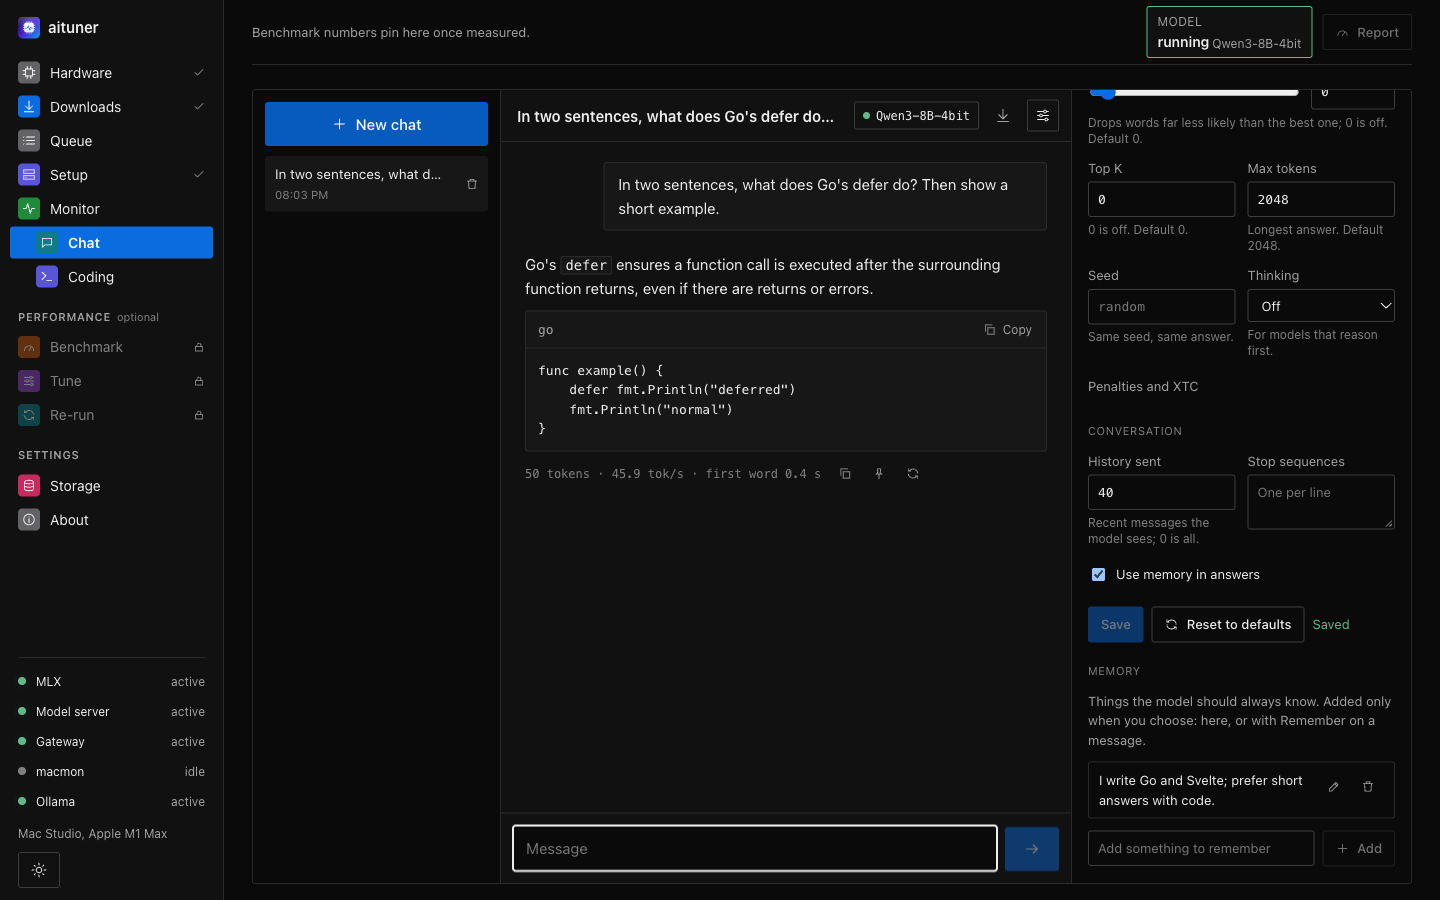Screen dimensions: 1440x900
Task: Click the Monitor pulse icon
Action: coord(29,209)
